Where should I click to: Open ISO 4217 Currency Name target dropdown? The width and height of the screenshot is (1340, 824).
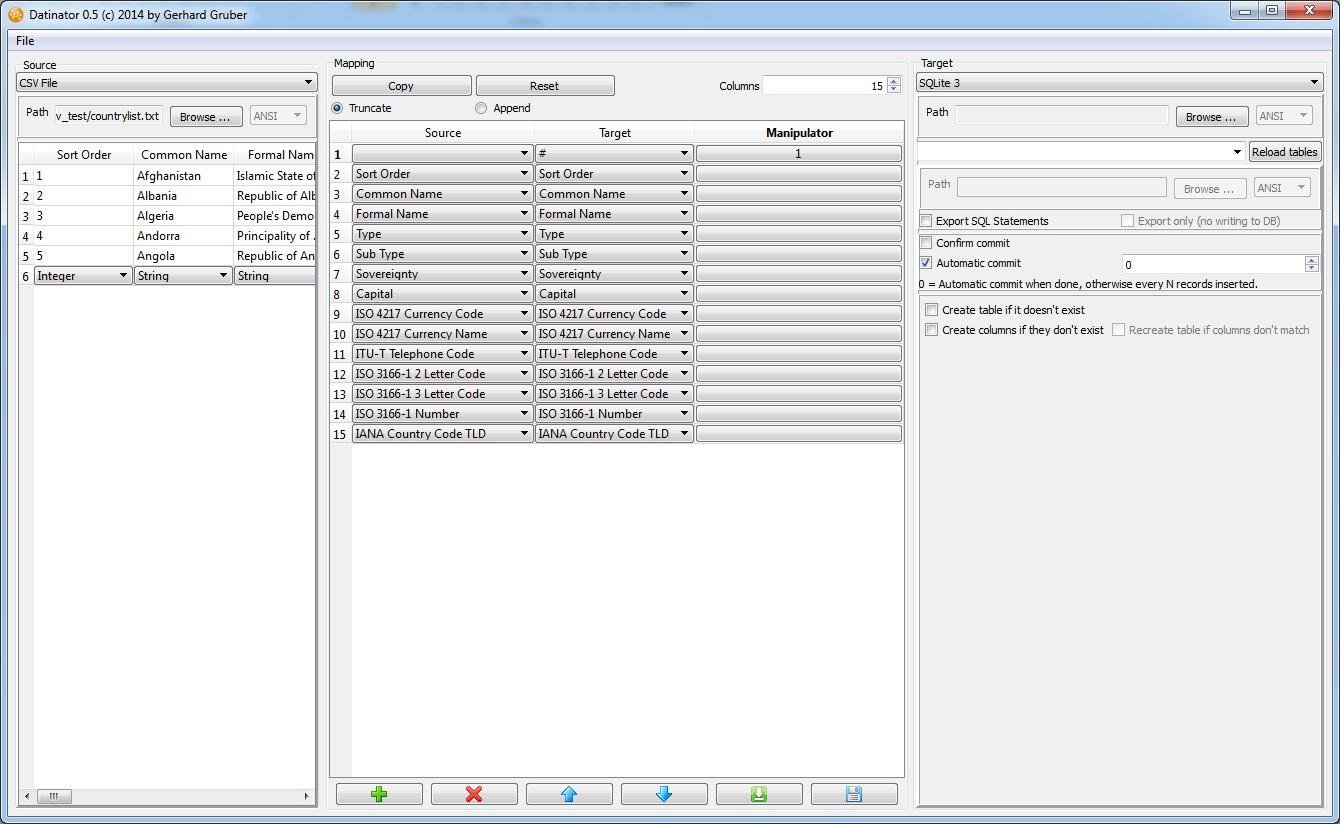point(614,334)
